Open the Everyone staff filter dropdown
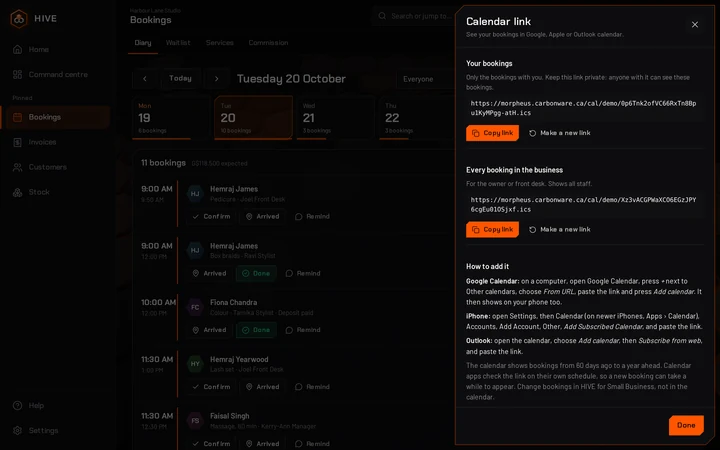The height and width of the screenshot is (450, 720). coord(425,79)
